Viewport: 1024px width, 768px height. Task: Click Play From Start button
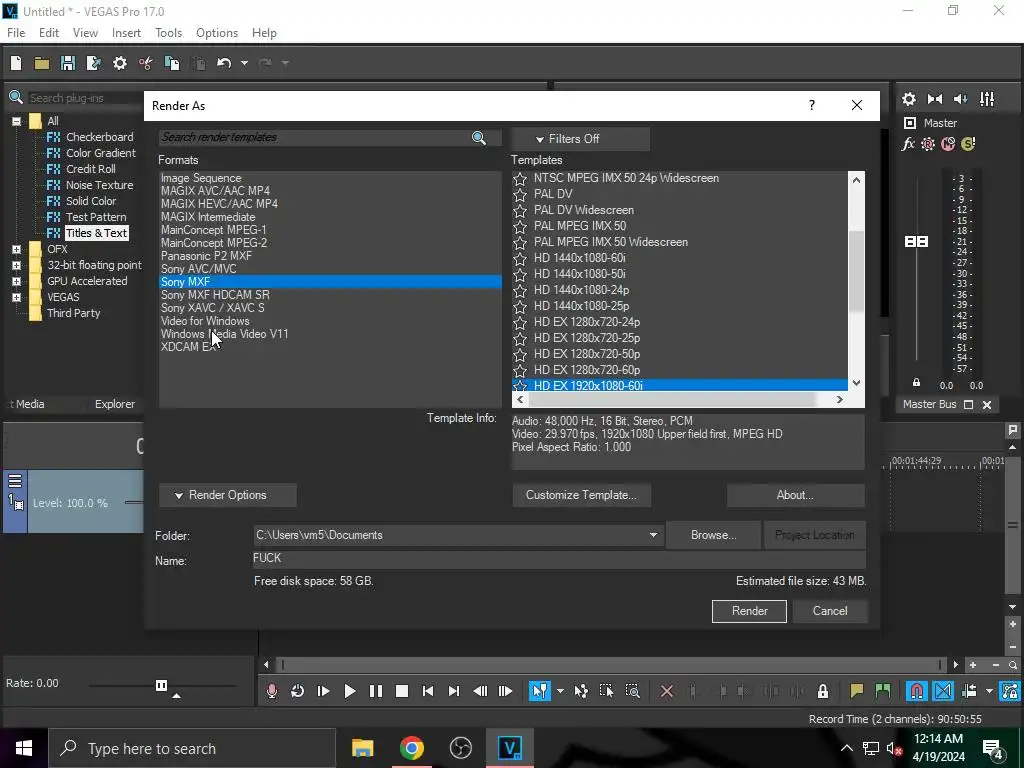coord(323,691)
